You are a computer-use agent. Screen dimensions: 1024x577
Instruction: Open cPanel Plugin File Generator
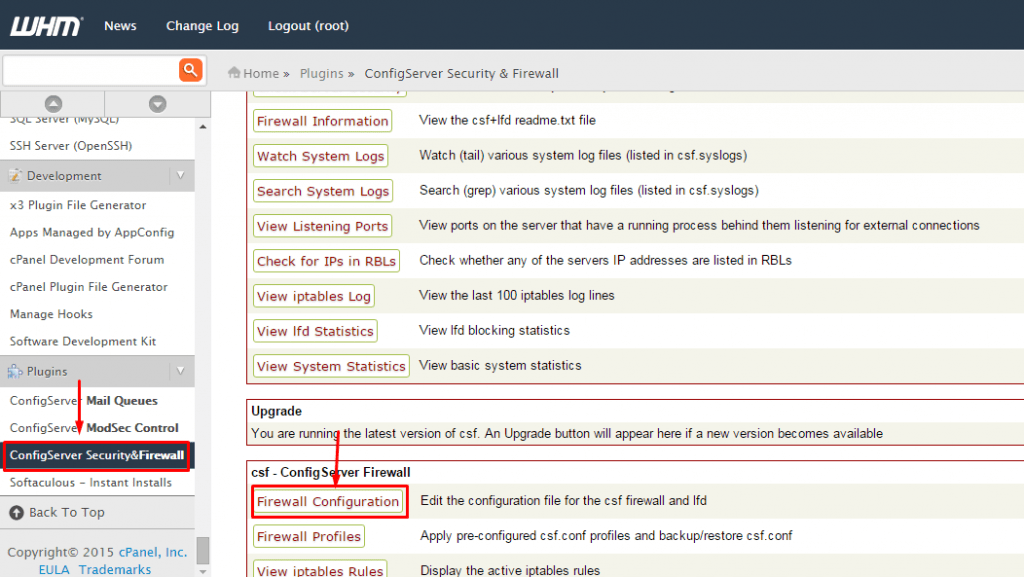point(88,287)
